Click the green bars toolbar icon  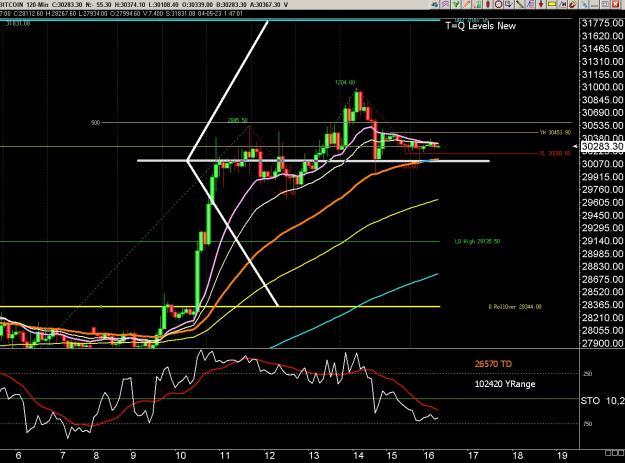(x=478, y=4)
